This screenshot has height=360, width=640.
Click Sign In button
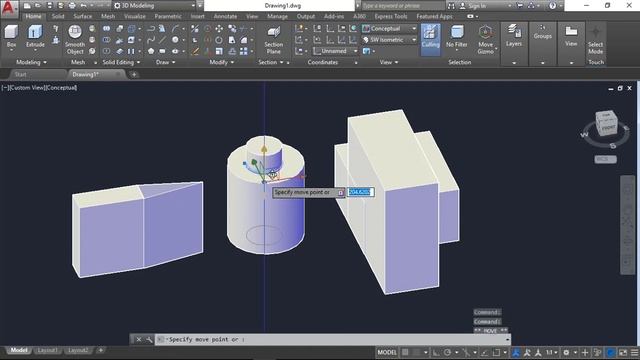pyautogui.click(x=473, y=6)
